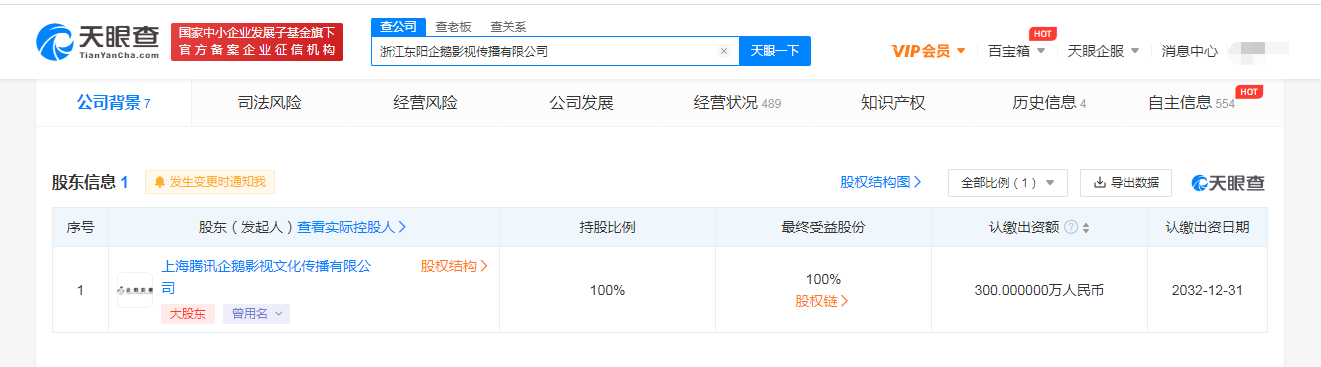This screenshot has height=367, width=1321.
Task: Open the VIP会员 dropdown
Action: [929, 51]
